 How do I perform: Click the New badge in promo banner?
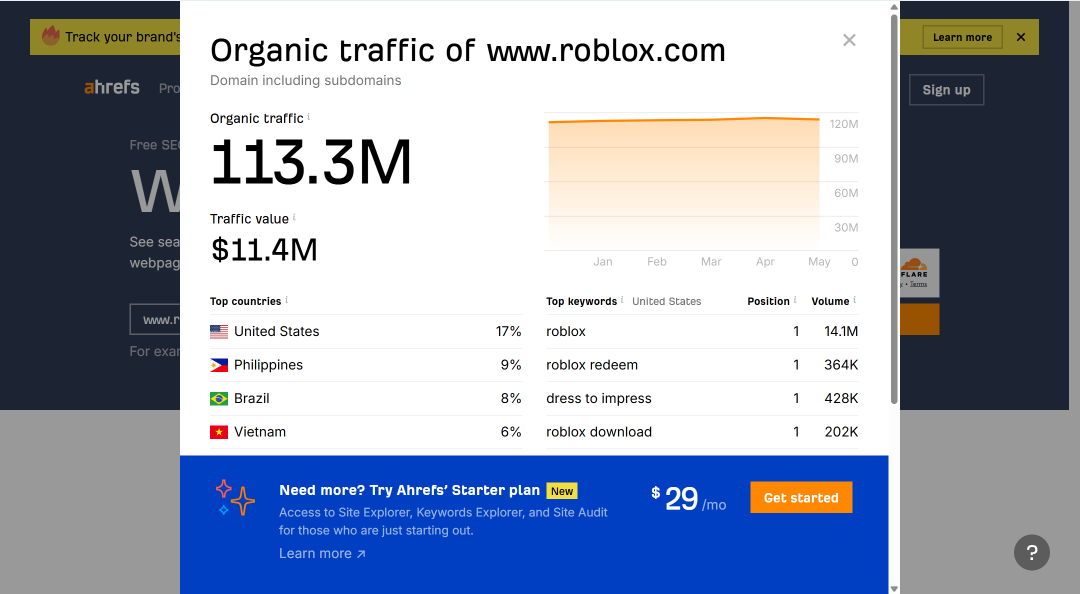(x=561, y=491)
